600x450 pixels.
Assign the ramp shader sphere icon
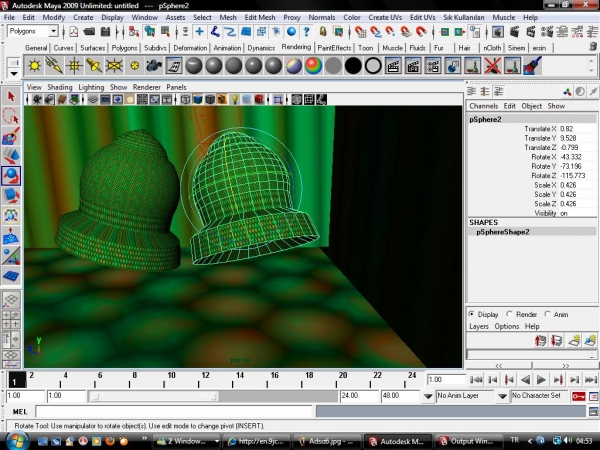313,65
